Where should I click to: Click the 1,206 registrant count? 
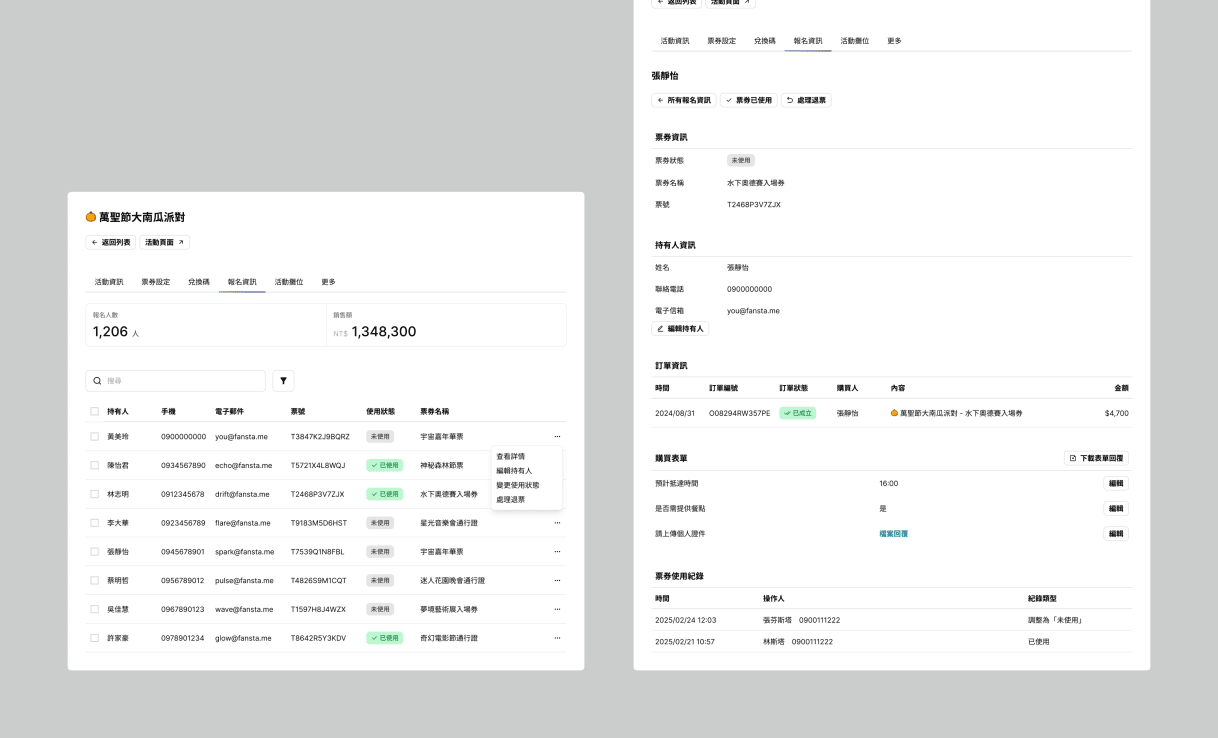pos(110,331)
